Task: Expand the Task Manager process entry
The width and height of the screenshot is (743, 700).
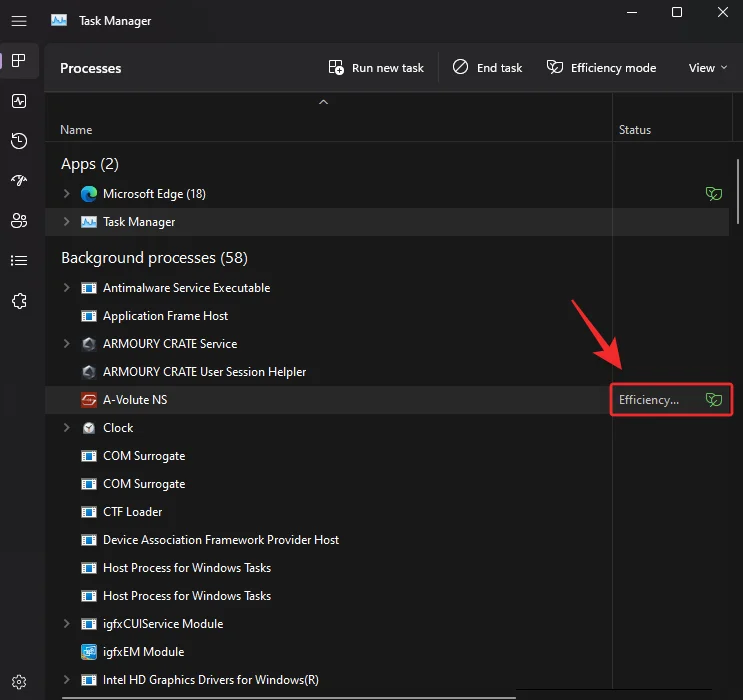Action: coord(66,221)
